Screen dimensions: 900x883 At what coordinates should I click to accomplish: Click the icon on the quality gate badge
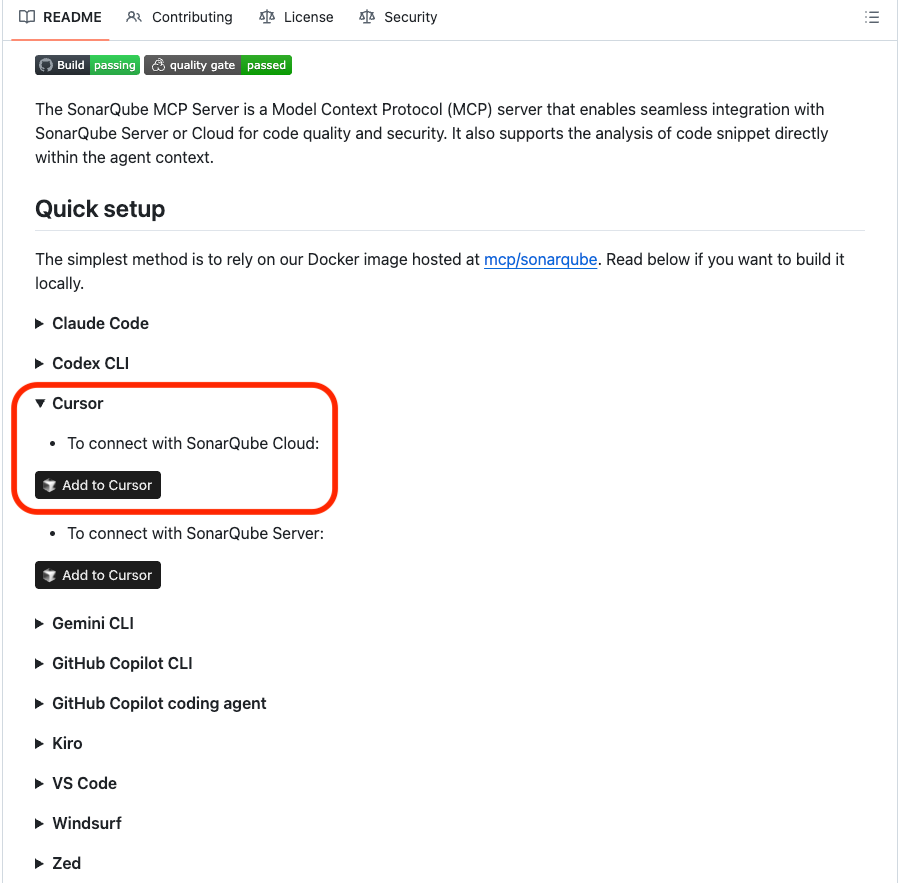[x=157, y=65]
